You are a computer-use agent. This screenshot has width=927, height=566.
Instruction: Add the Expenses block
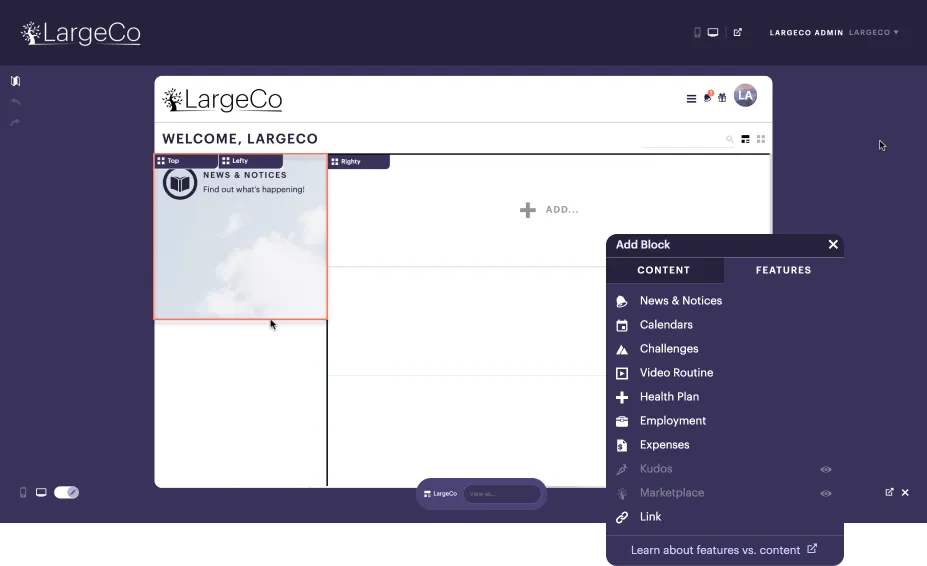[x=725, y=445]
